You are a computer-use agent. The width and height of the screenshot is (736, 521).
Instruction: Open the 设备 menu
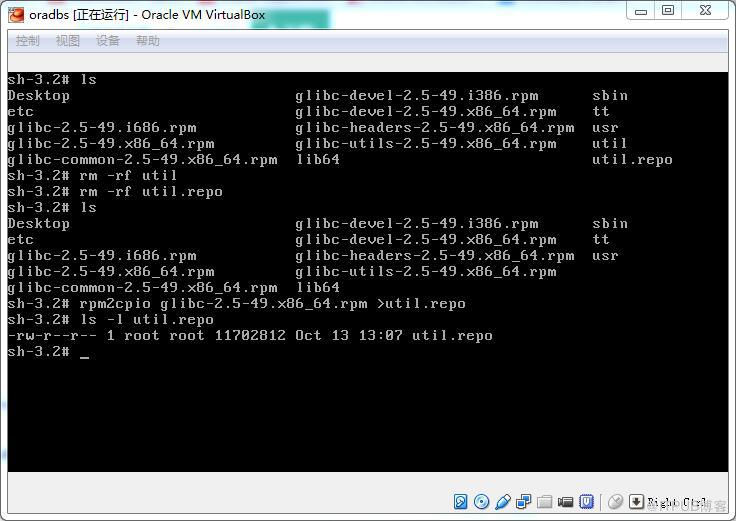point(107,41)
